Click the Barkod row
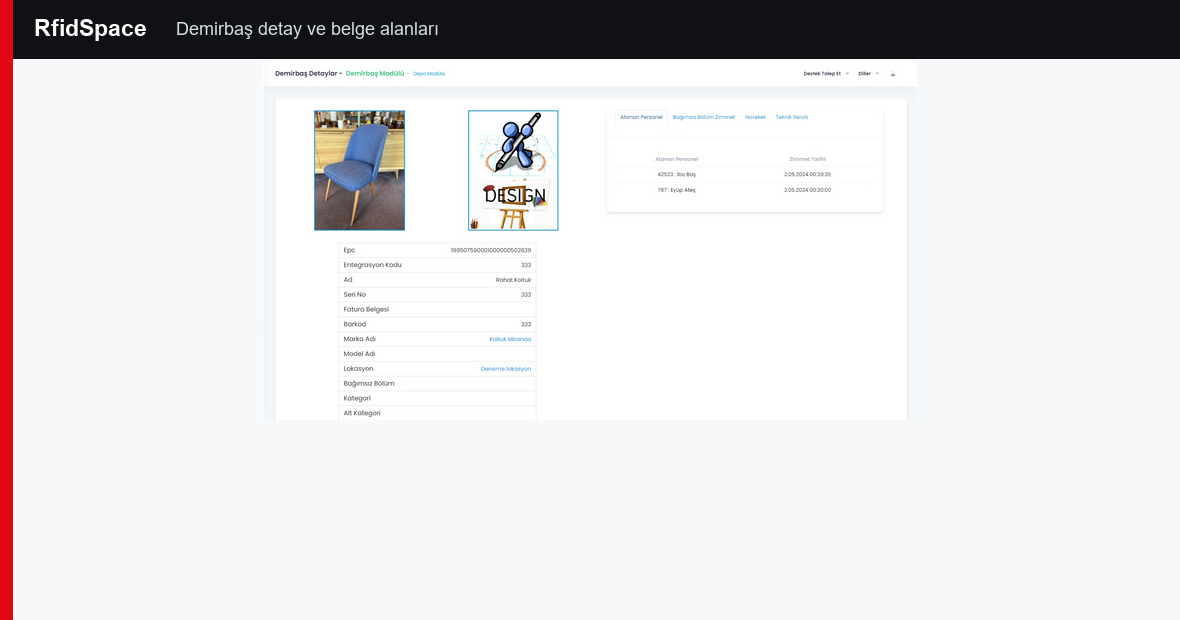The width and height of the screenshot is (1180, 620). [437, 324]
